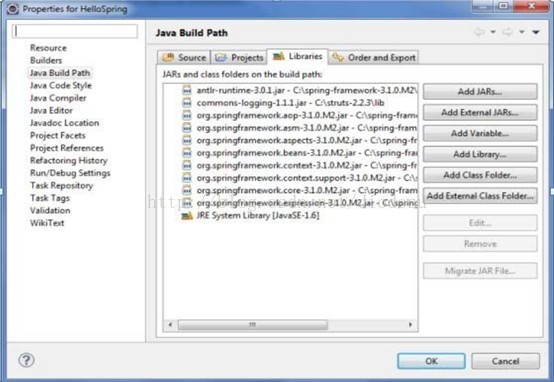This screenshot has width=554, height=382.
Task: Select Resource in the properties tree
Action: 48,48
